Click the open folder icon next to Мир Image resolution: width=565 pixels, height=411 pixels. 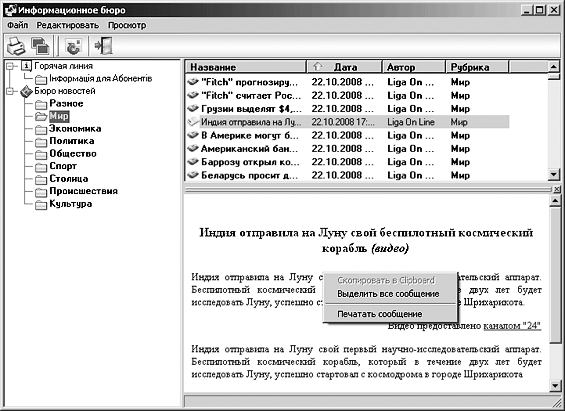point(41,117)
